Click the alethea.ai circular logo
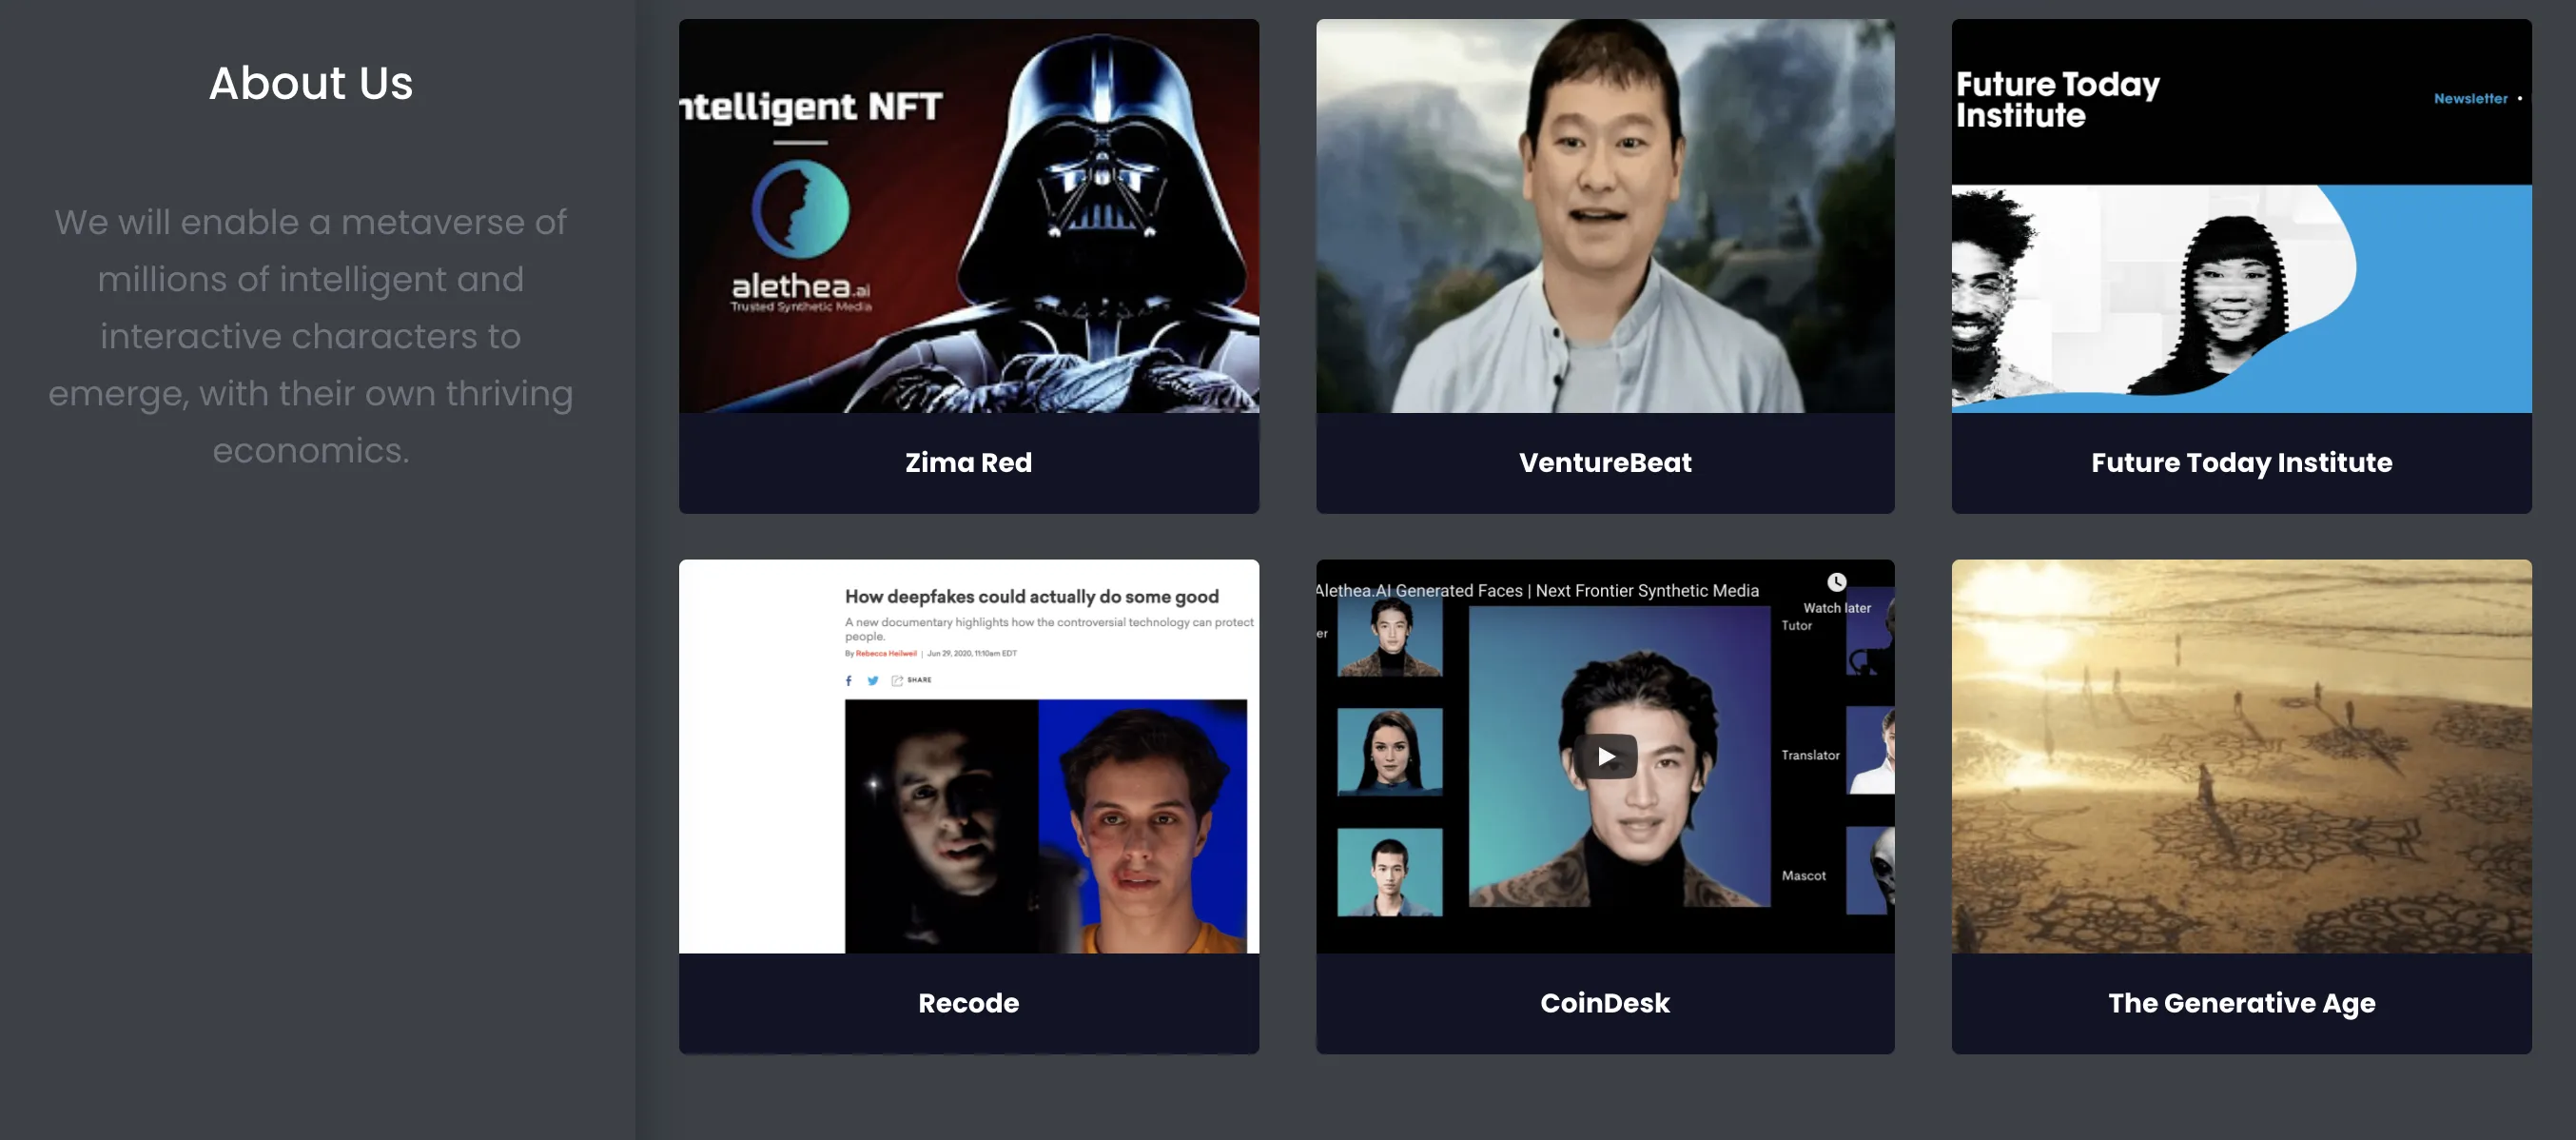This screenshot has width=2576, height=1140. click(x=800, y=210)
